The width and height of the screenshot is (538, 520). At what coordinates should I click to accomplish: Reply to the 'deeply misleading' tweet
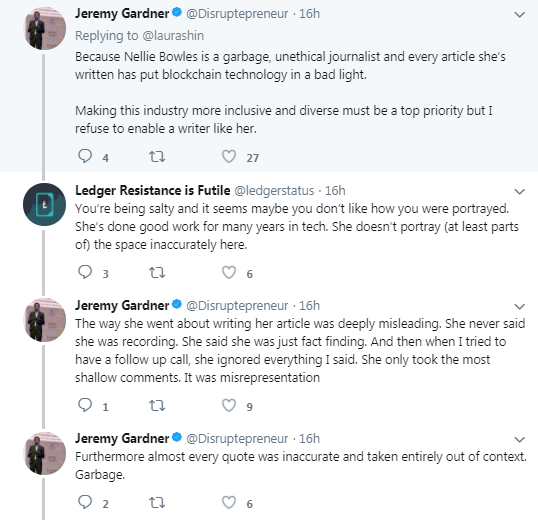tap(85, 405)
